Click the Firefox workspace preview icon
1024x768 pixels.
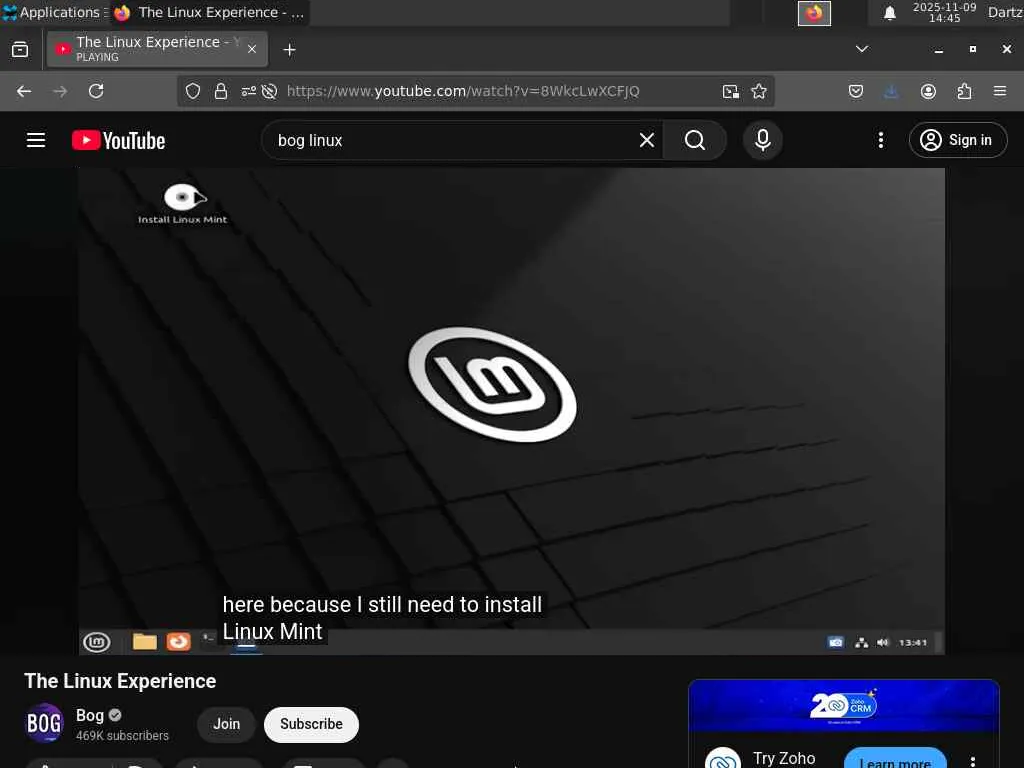[x=814, y=13]
